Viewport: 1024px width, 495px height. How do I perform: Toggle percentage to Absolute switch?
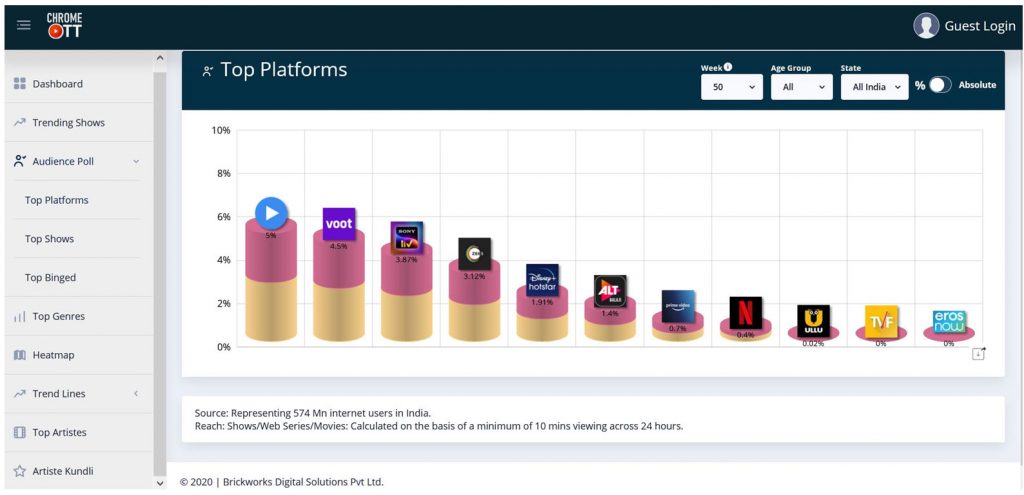tap(939, 85)
